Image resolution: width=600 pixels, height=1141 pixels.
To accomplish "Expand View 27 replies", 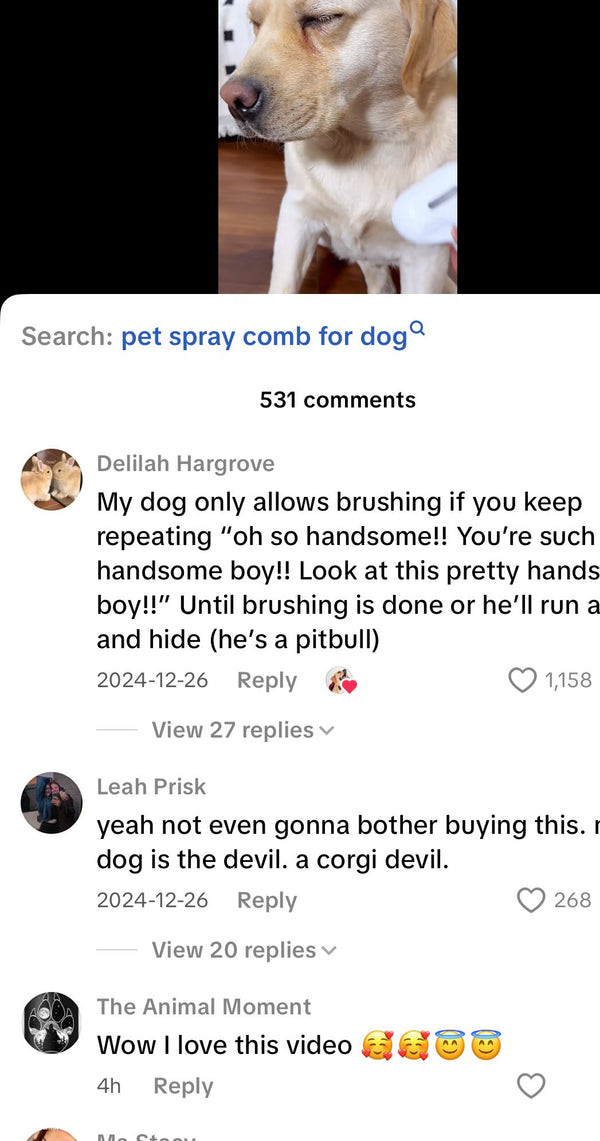I will tap(242, 730).
